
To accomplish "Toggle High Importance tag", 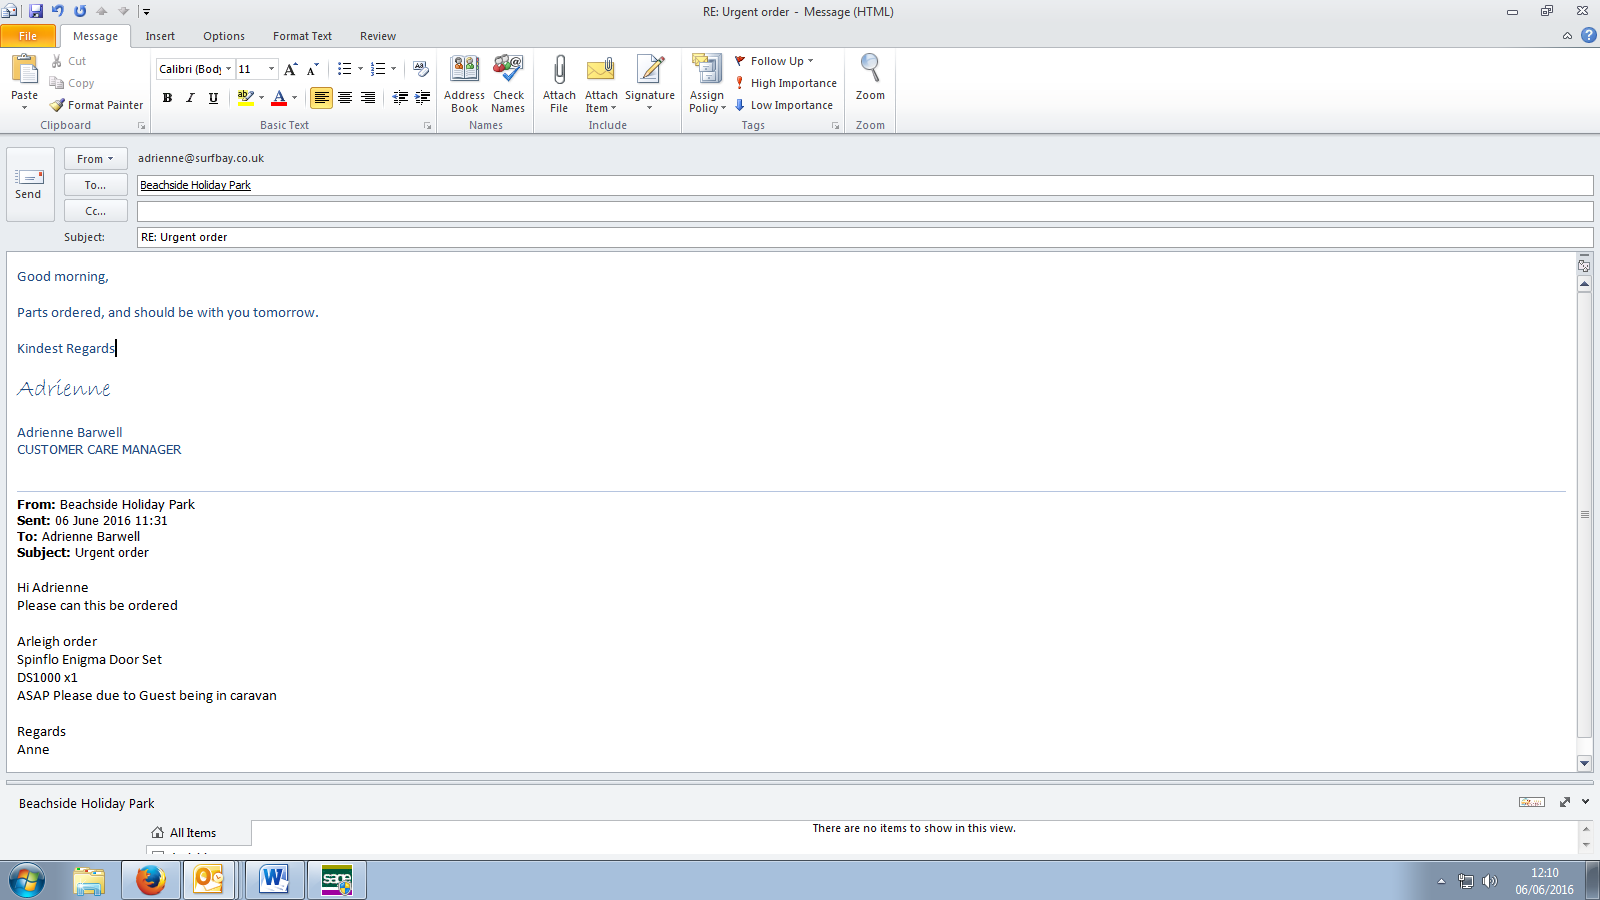I will point(786,83).
